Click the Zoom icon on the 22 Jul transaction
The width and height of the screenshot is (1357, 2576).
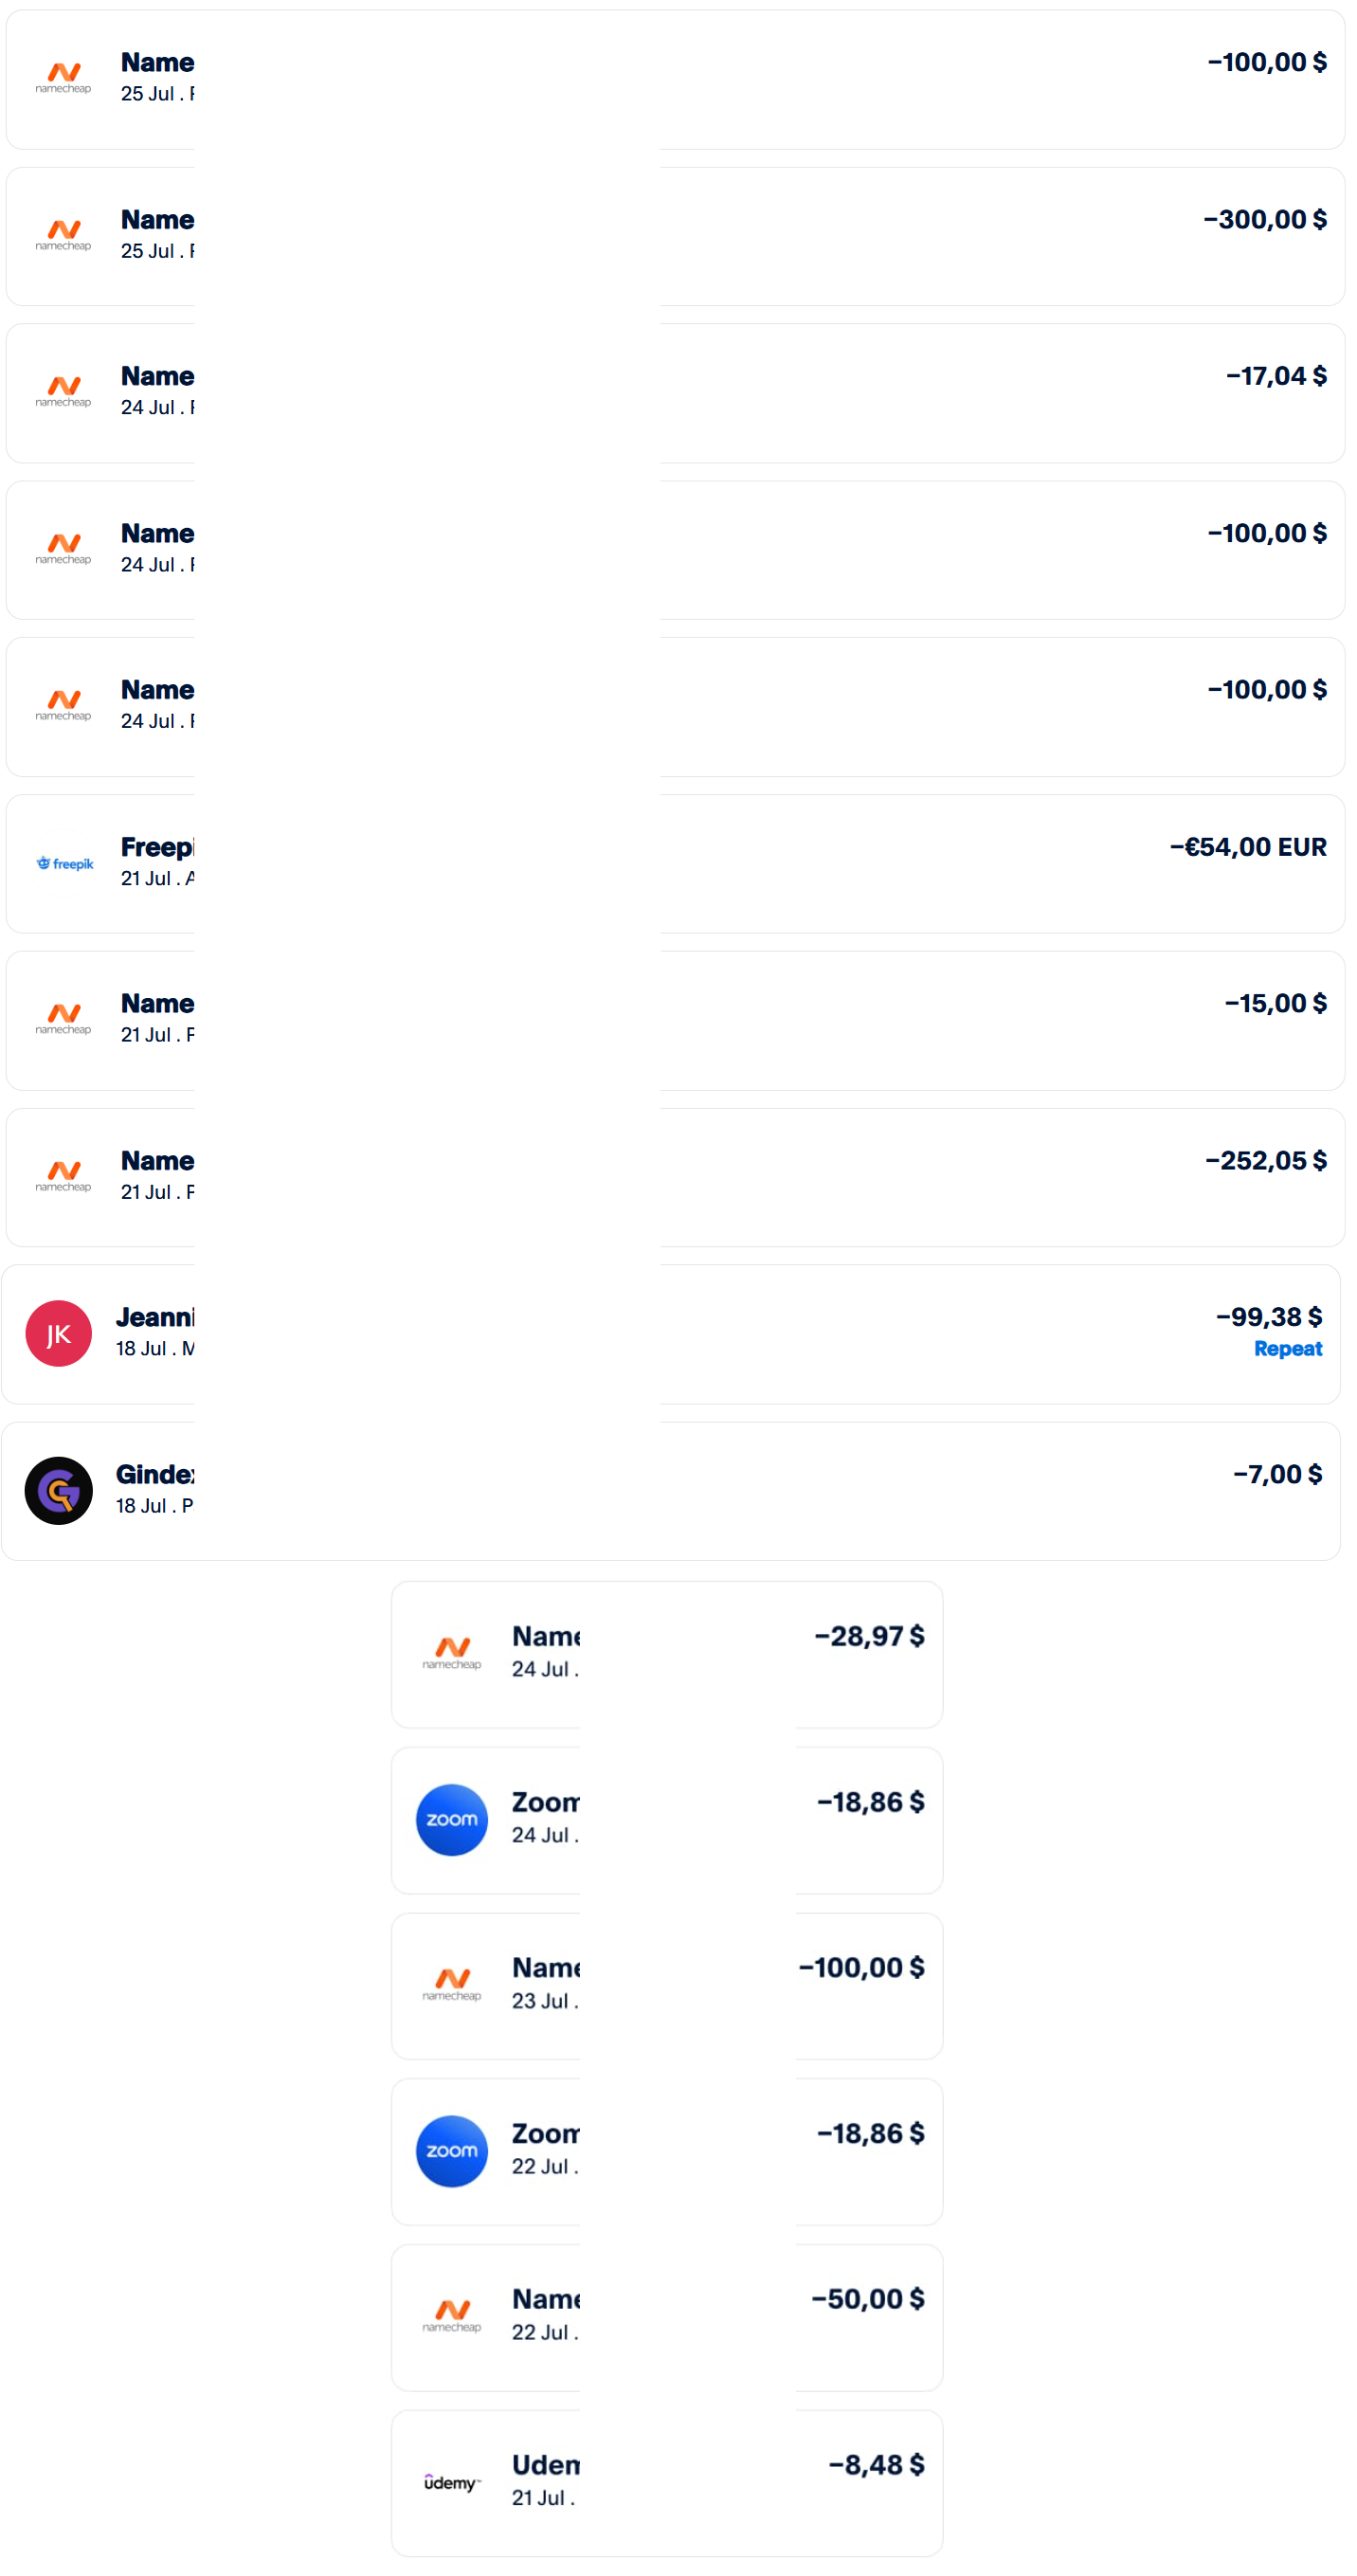(452, 2150)
